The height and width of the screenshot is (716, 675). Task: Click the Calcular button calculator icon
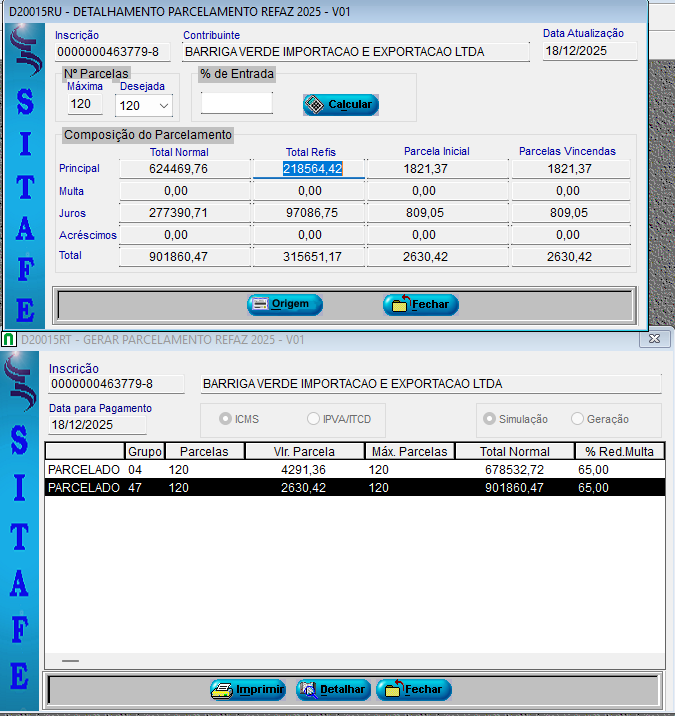[315, 105]
